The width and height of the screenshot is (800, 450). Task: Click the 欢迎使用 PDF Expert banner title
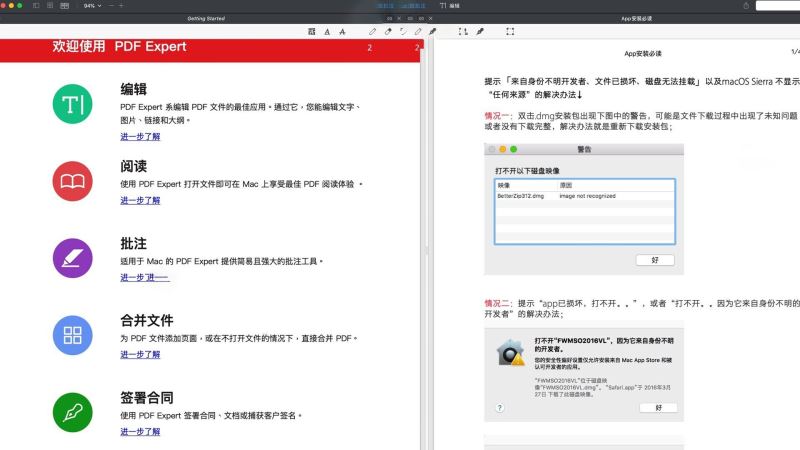pos(119,46)
